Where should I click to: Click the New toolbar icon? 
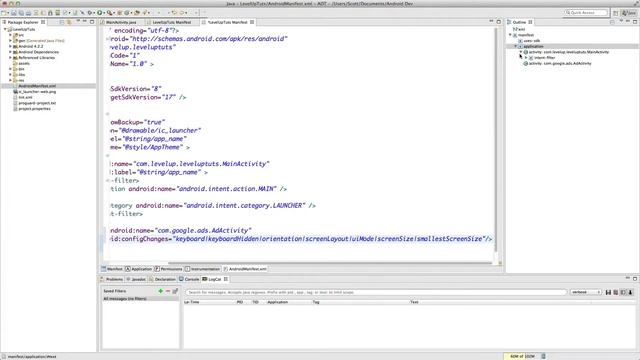point(4,13)
